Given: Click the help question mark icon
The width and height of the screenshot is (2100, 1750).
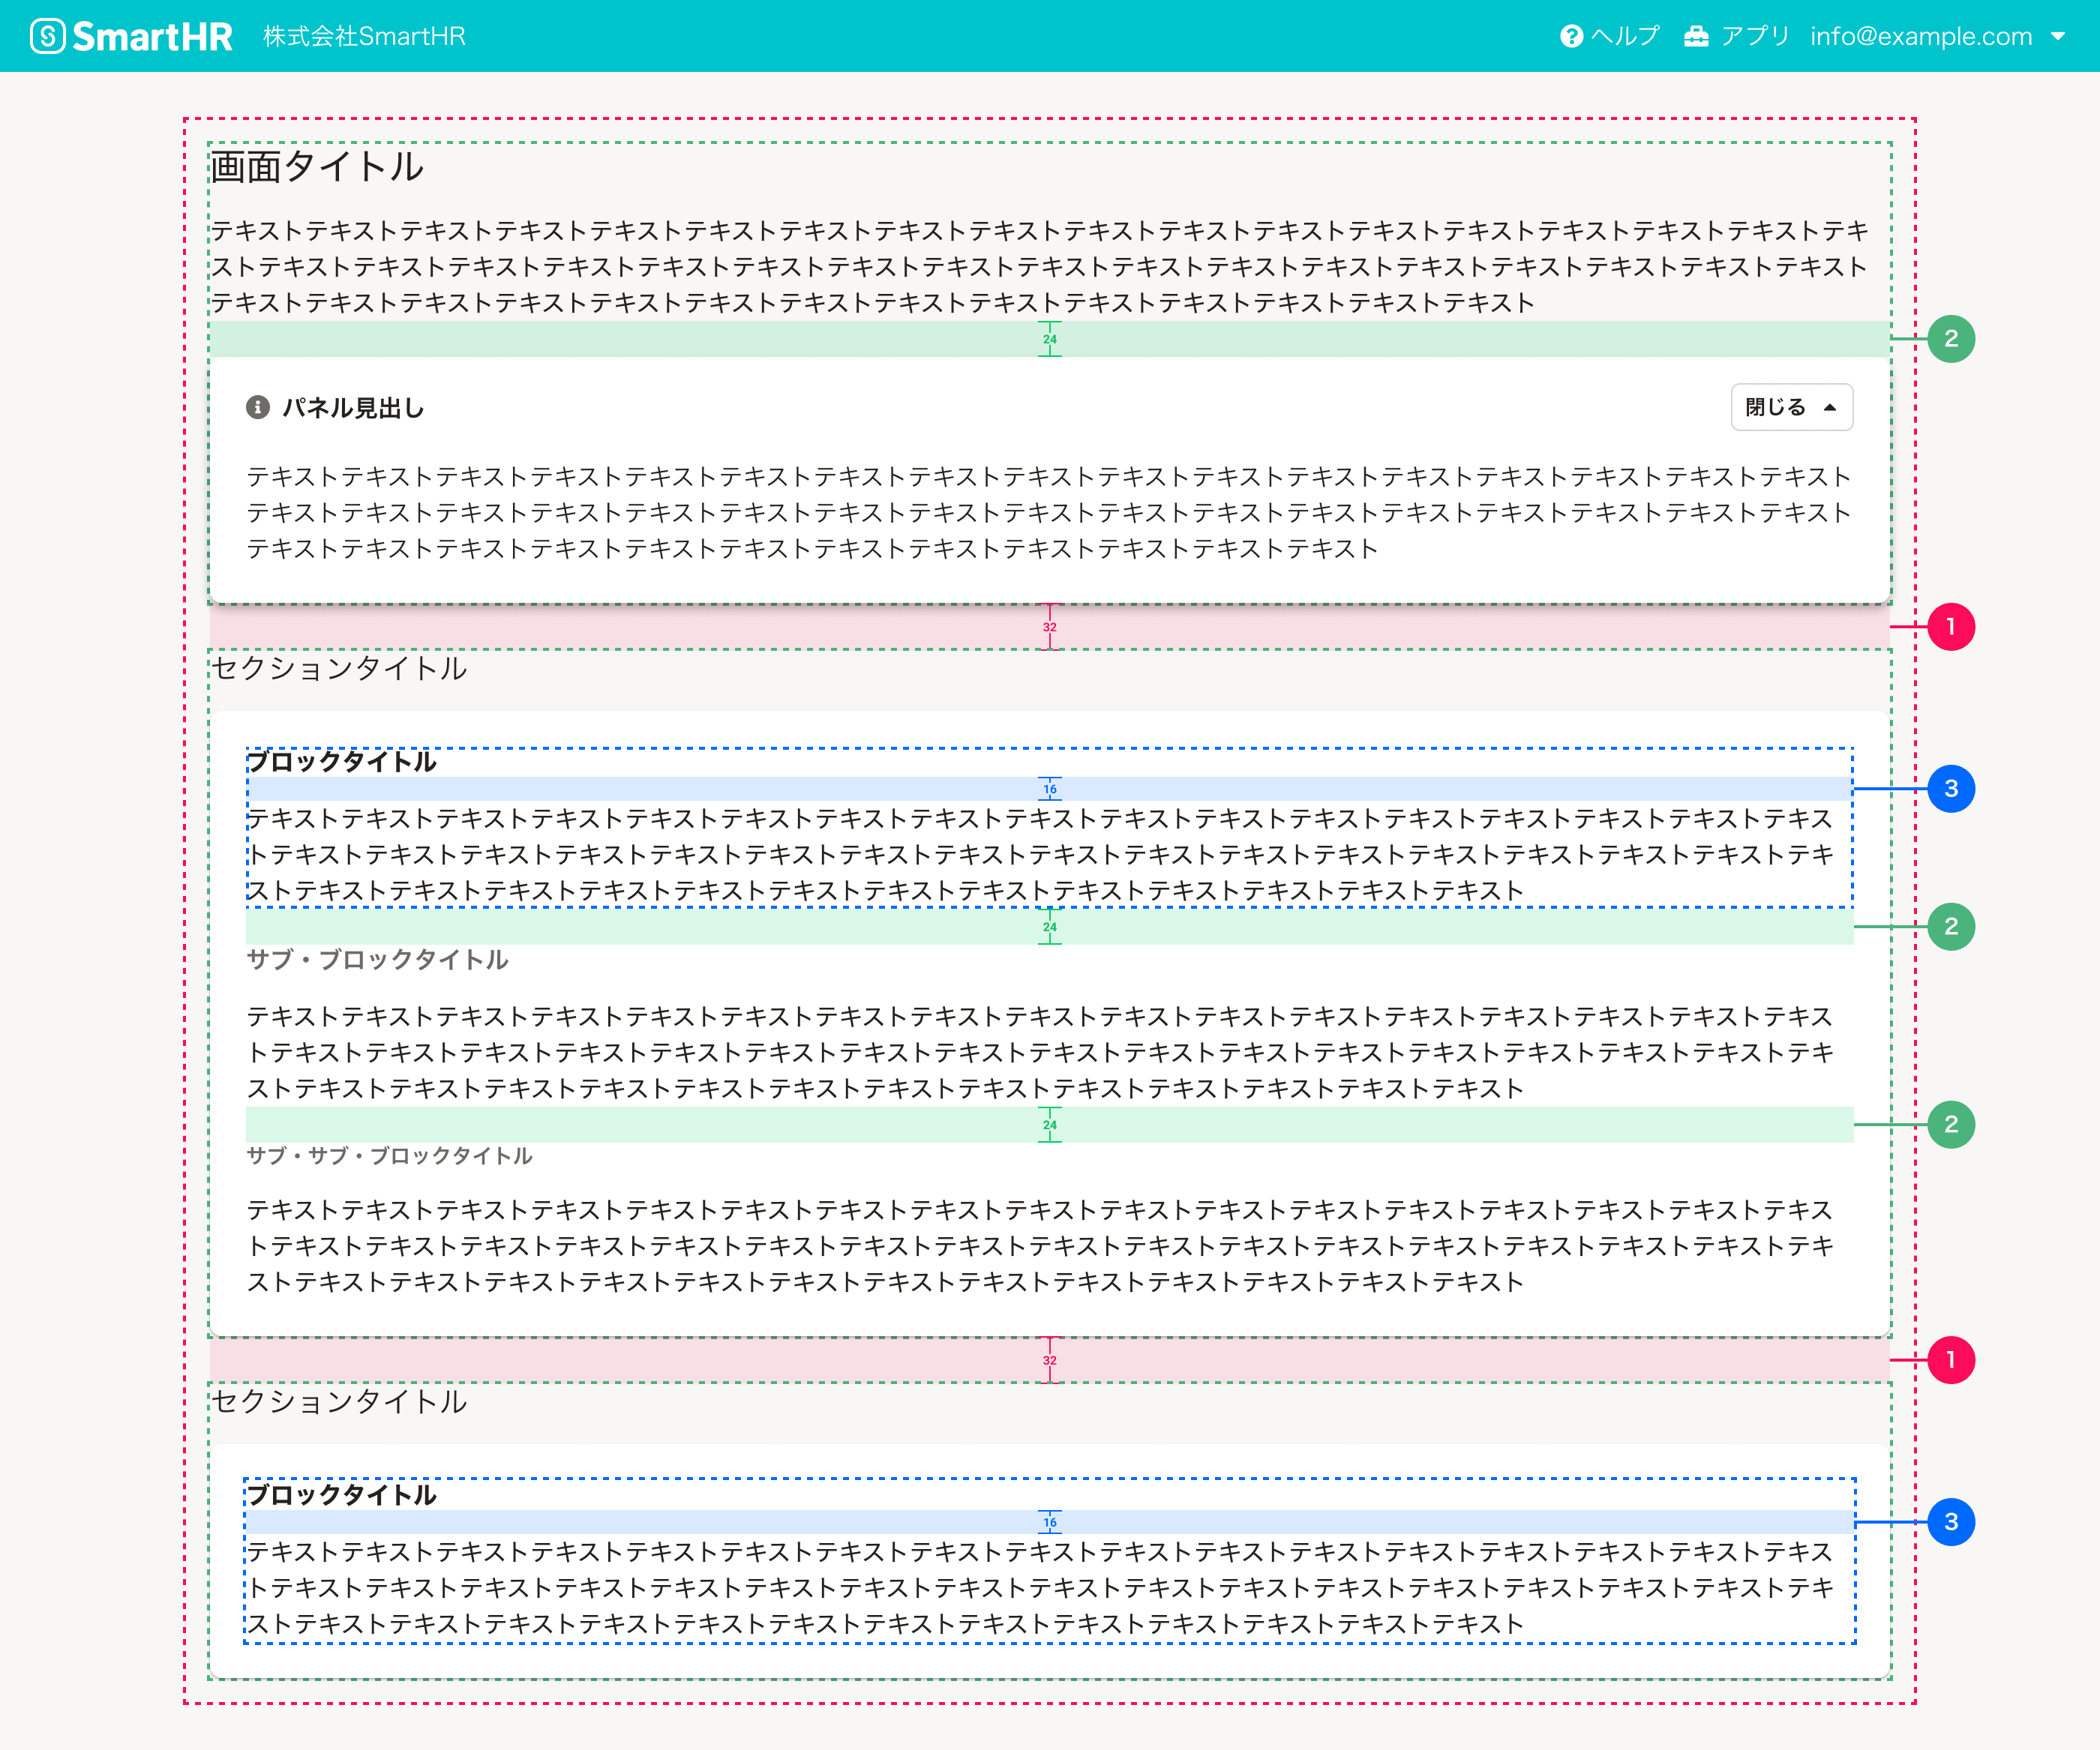Looking at the screenshot, I should click(1571, 36).
